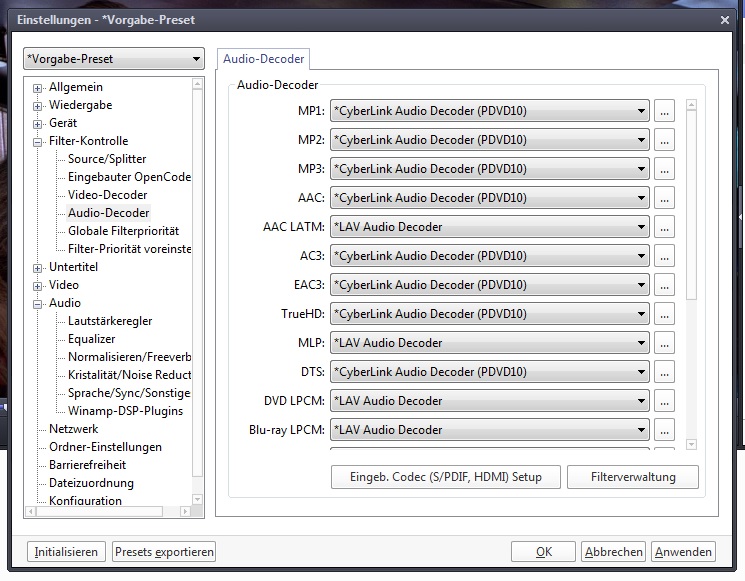Click decoder list scroll-down arrow
This screenshot has height=581, width=745.
pos(691,445)
